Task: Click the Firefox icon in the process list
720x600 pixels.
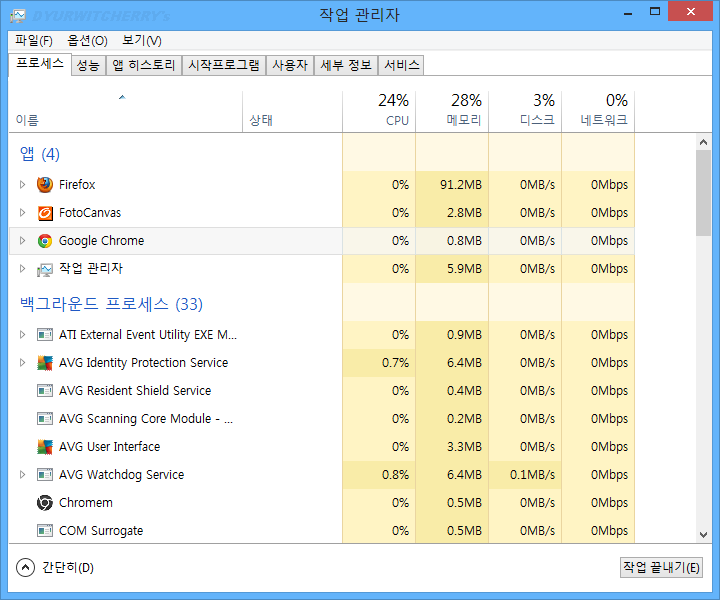Action: coord(44,185)
